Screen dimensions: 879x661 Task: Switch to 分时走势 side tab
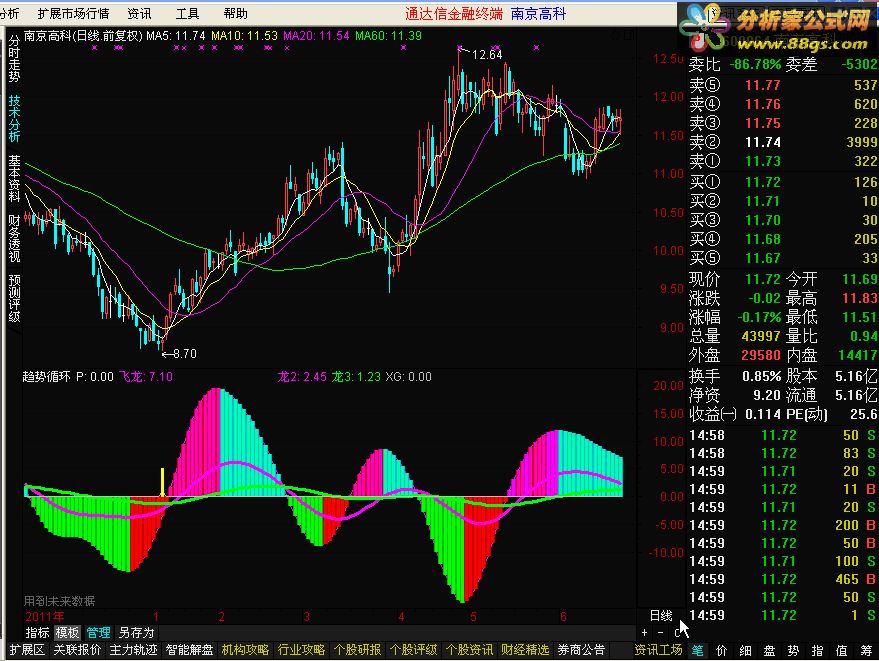pyautogui.click(x=14, y=58)
